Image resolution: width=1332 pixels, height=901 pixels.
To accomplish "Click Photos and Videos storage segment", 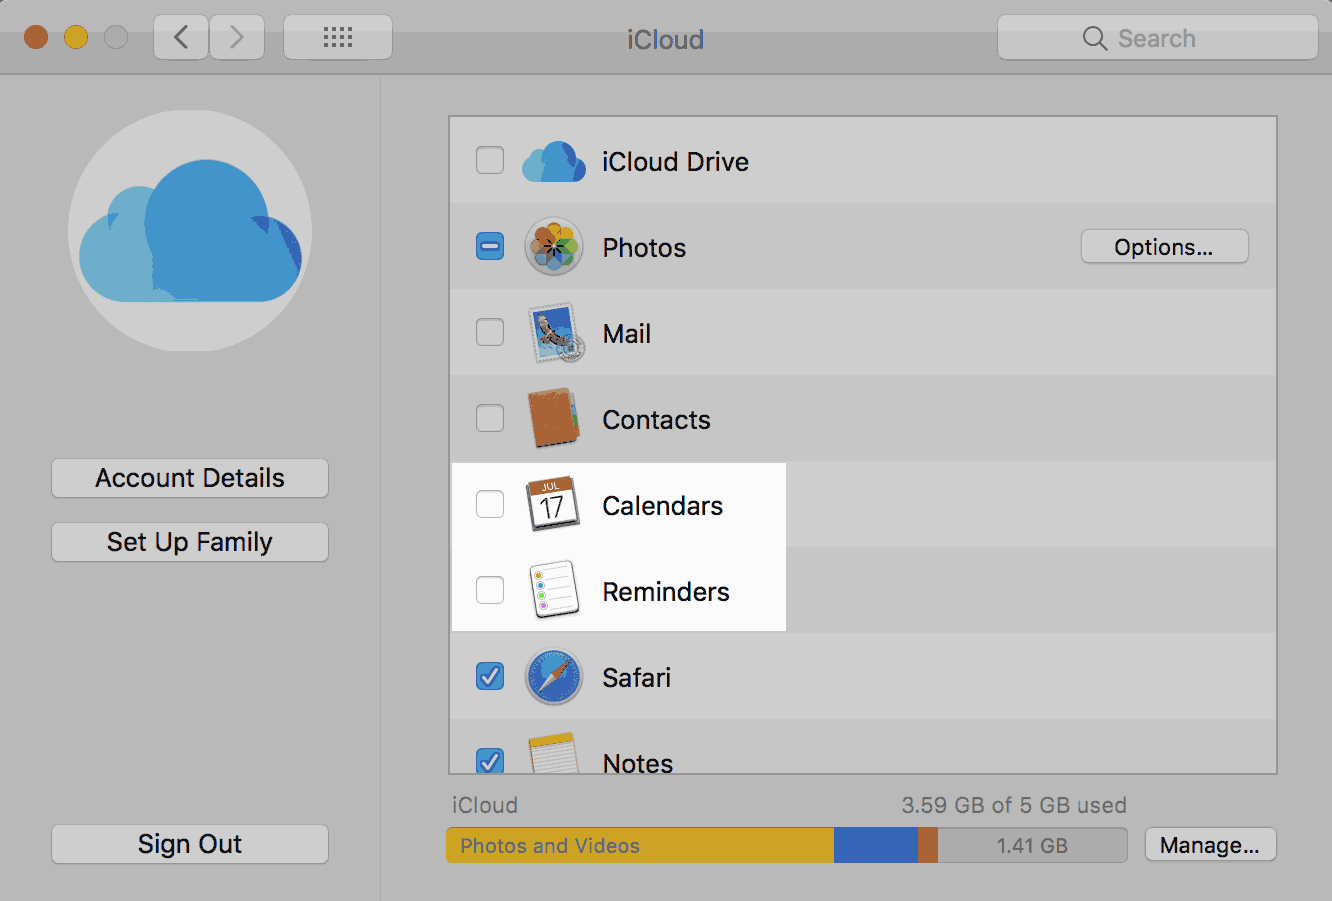I will click(x=640, y=846).
